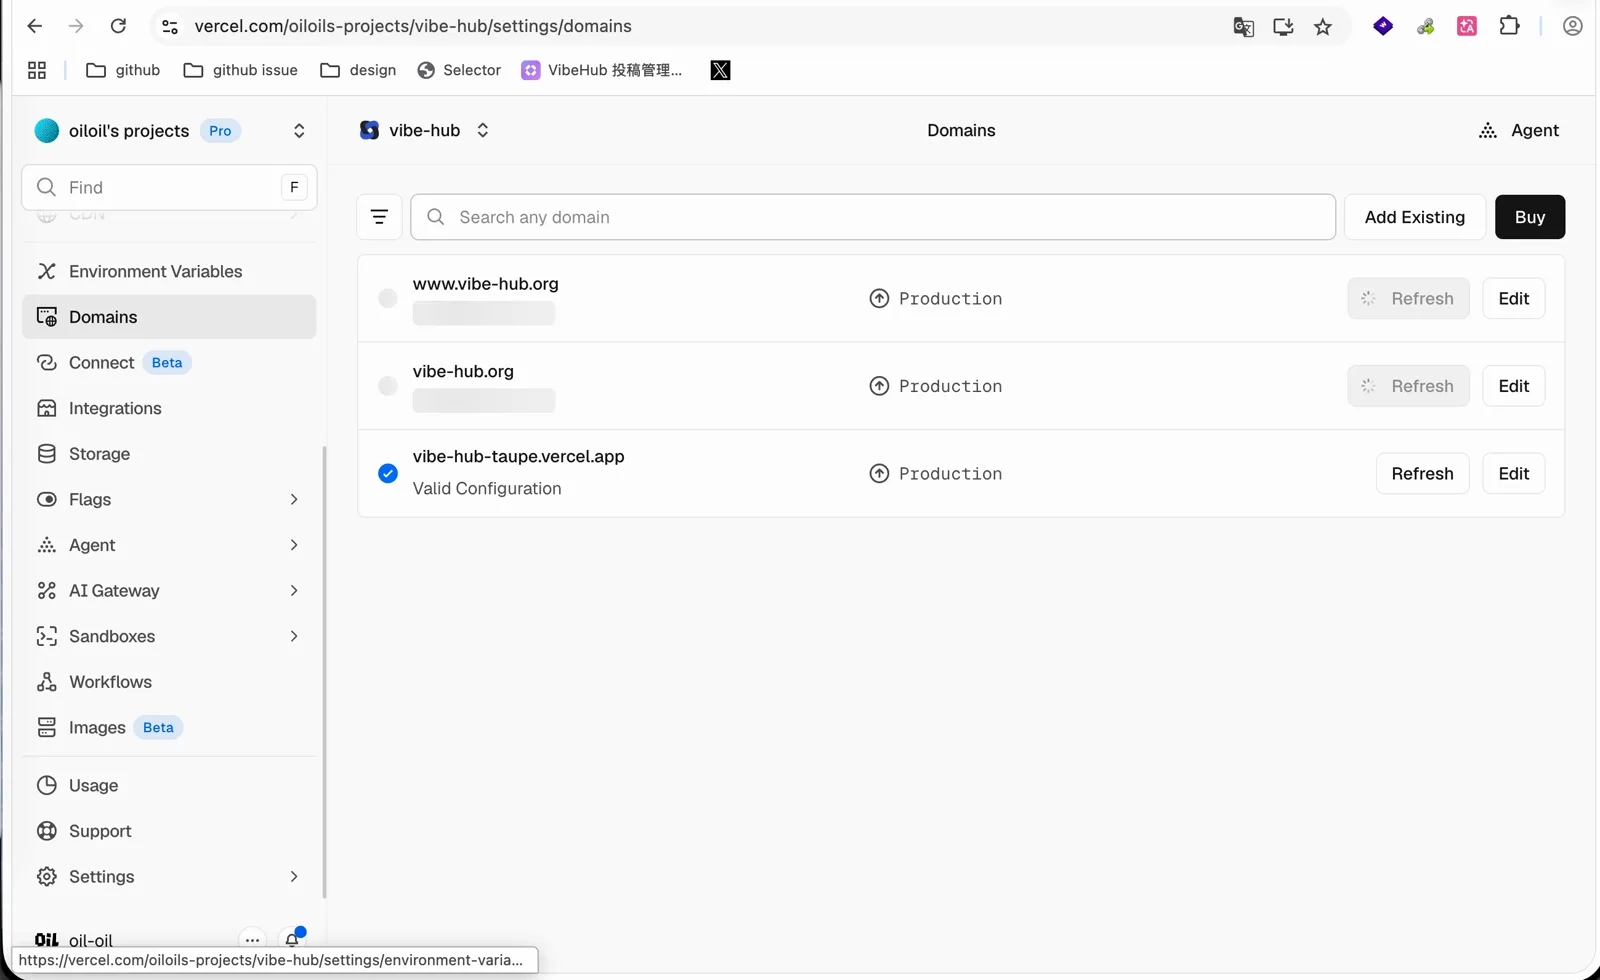Open Selector bookmark

[x=459, y=70]
